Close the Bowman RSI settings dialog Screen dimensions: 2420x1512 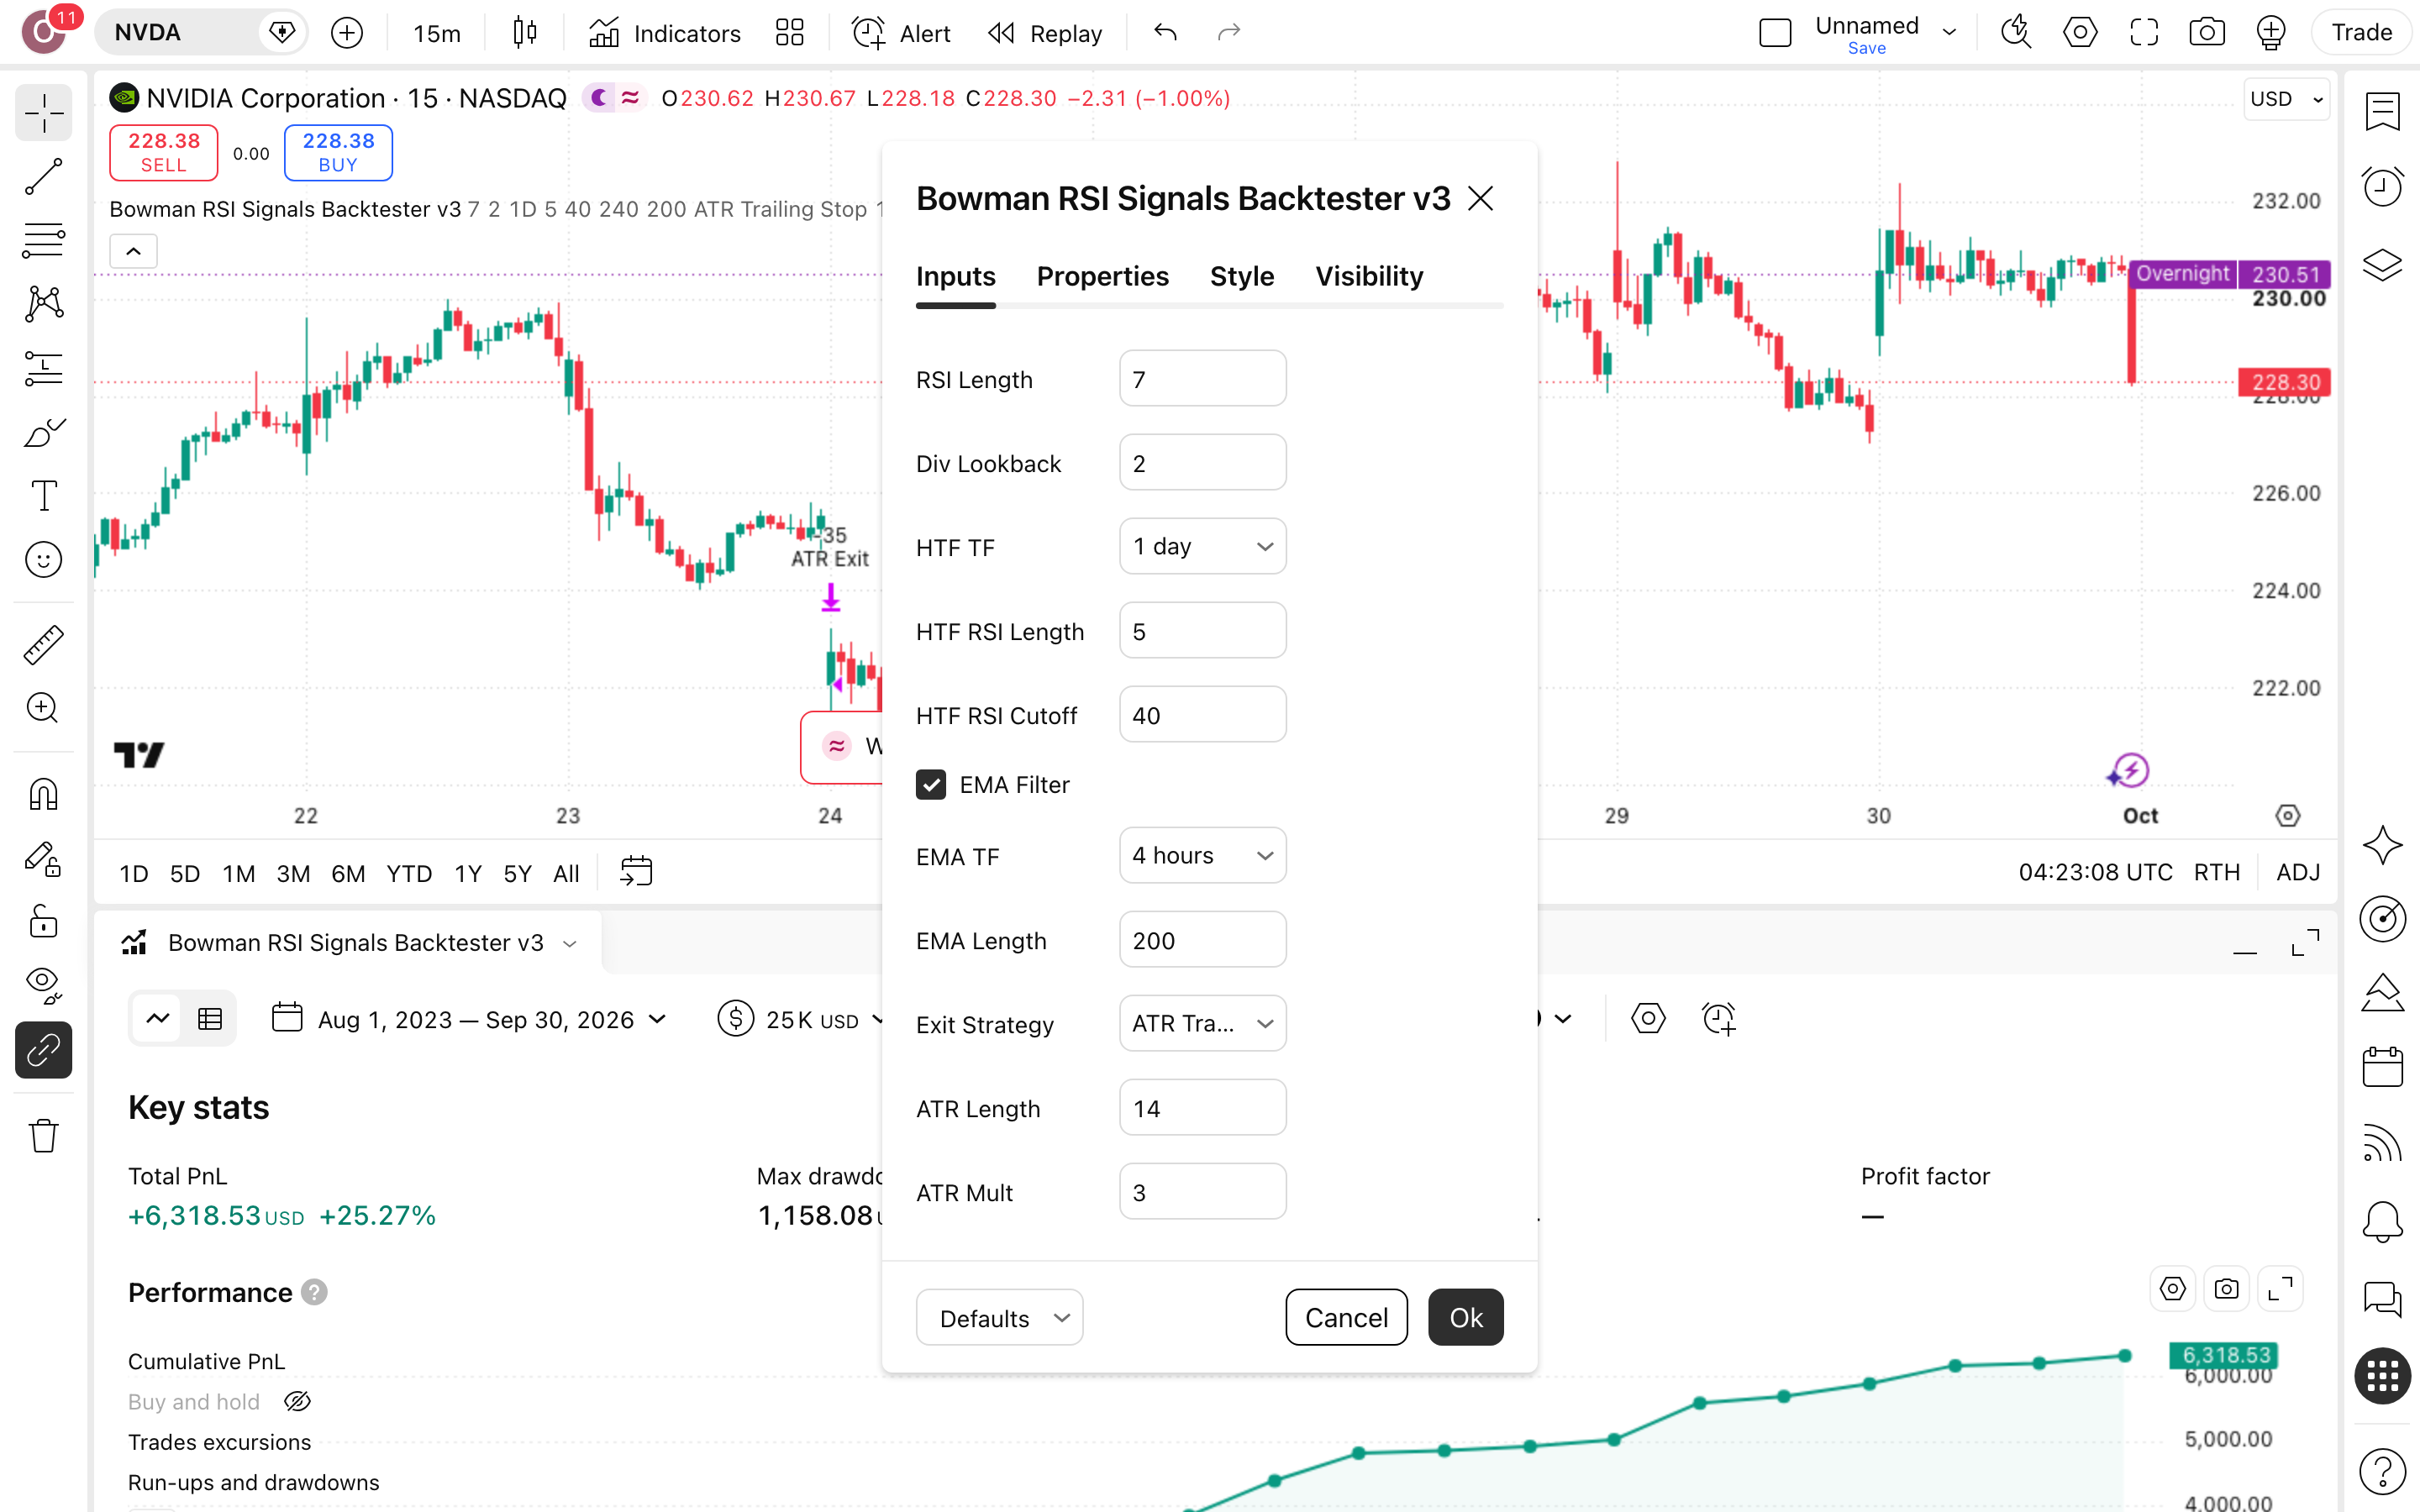click(x=1480, y=198)
